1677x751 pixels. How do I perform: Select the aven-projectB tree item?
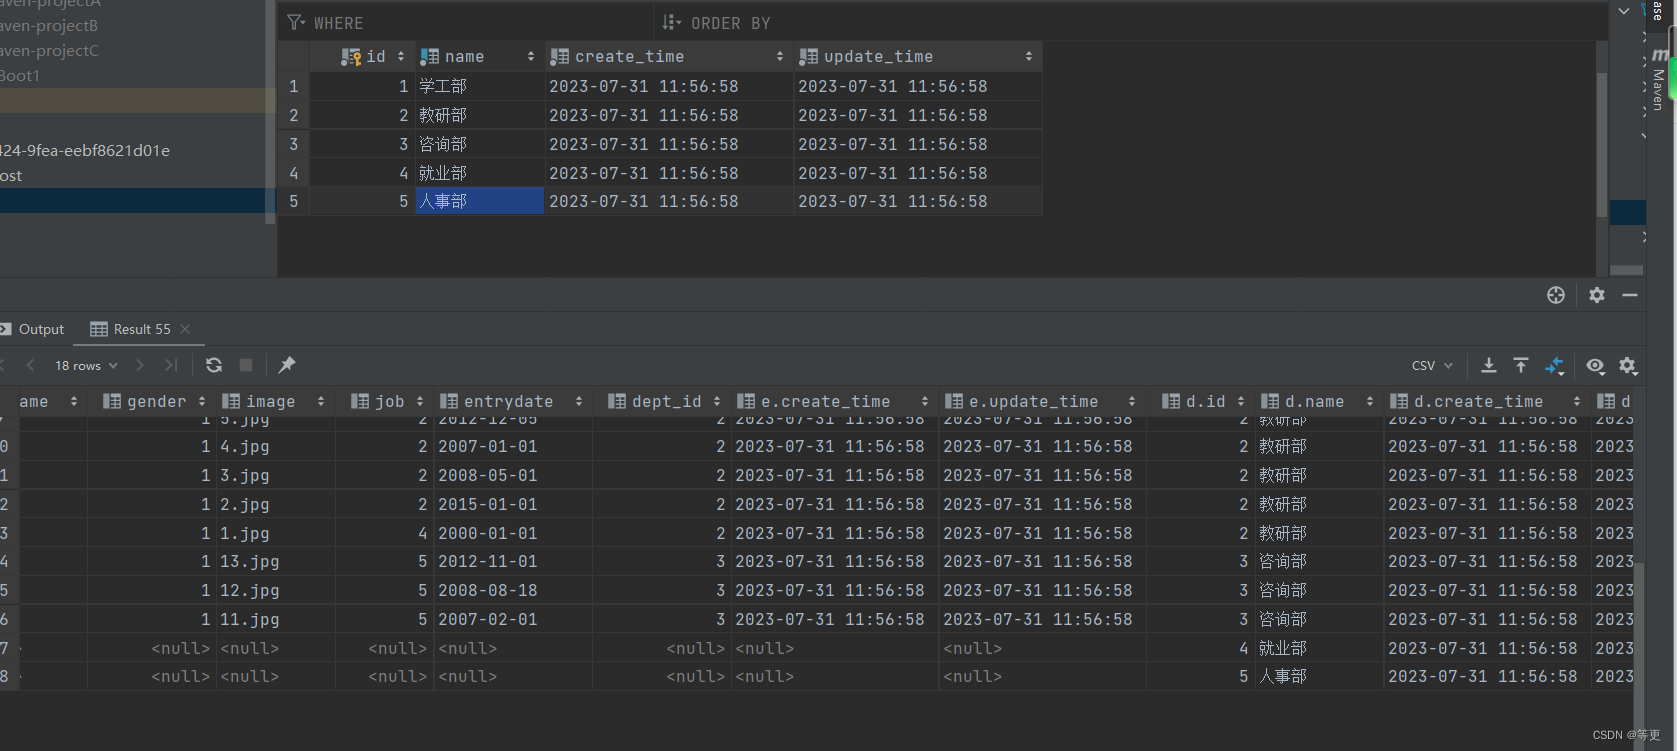point(49,25)
